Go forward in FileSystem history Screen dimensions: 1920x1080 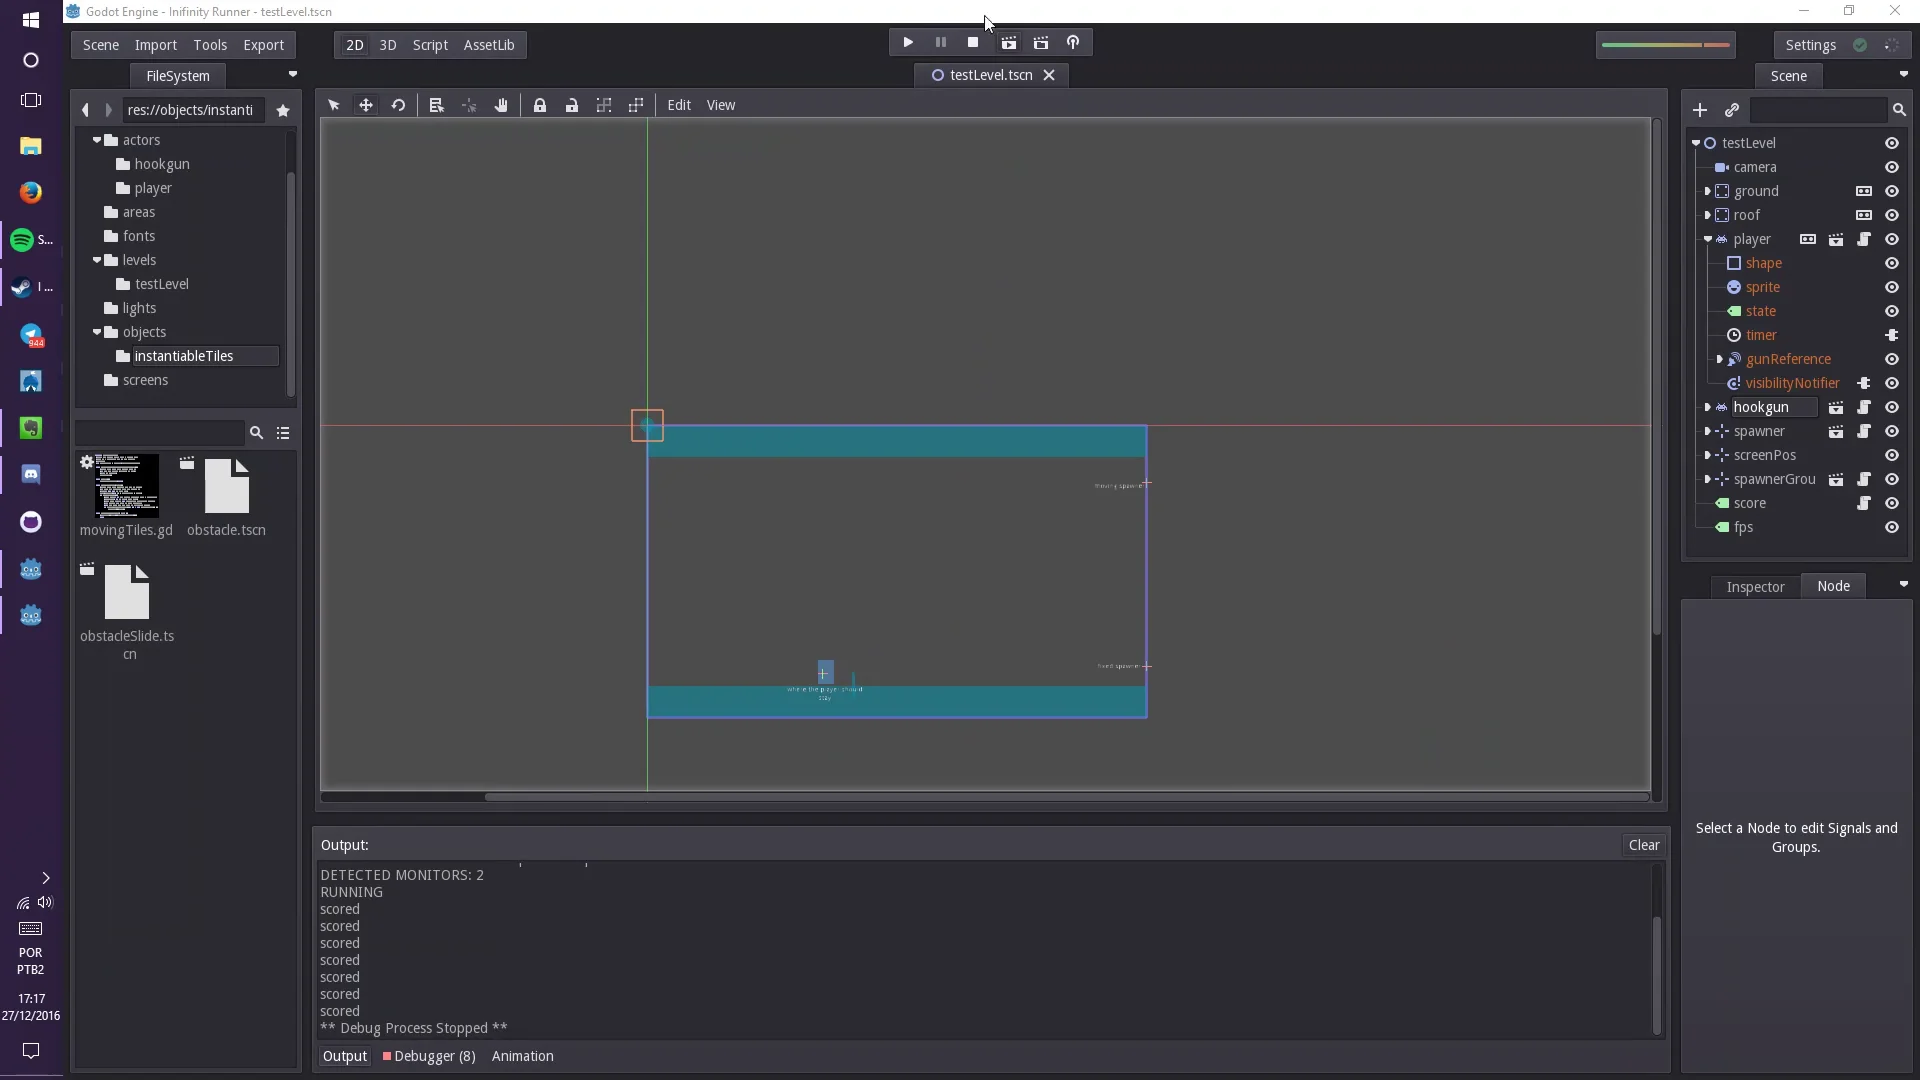pyautogui.click(x=108, y=110)
